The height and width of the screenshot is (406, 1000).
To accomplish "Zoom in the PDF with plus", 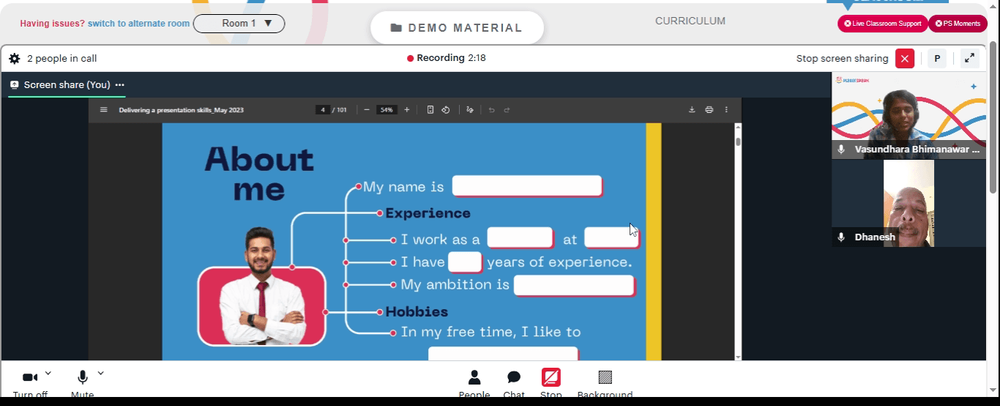I will (x=407, y=110).
